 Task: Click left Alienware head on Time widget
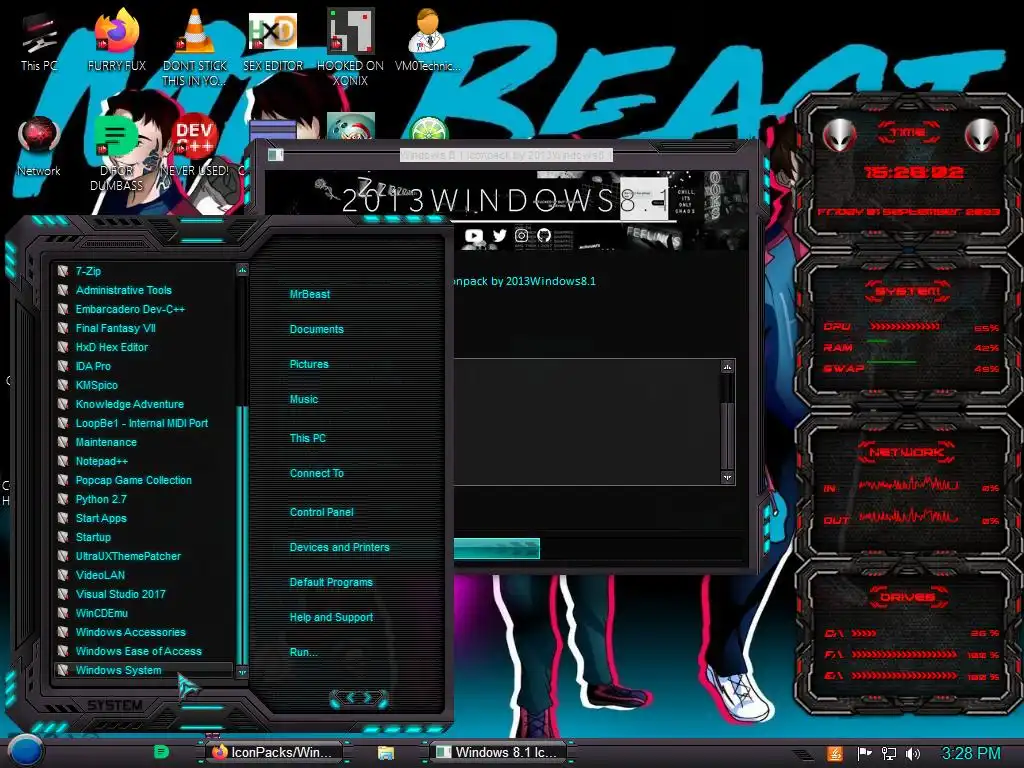(839, 135)
